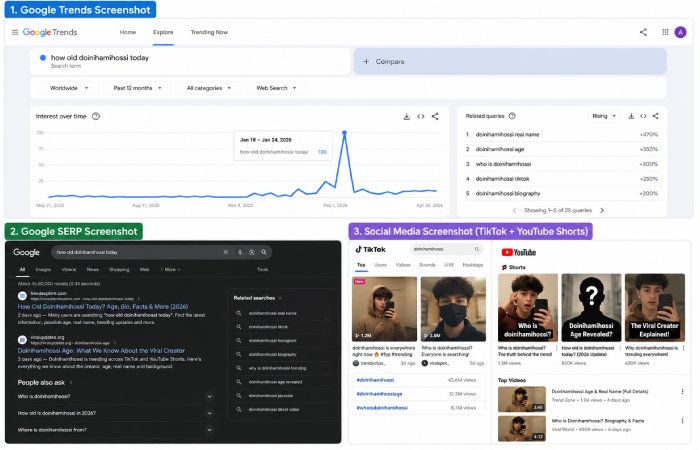Click the #doinihamihossi hashtag on TikTok
The image size is (700, 450).
pyautogui.click(x=375, y=381)
